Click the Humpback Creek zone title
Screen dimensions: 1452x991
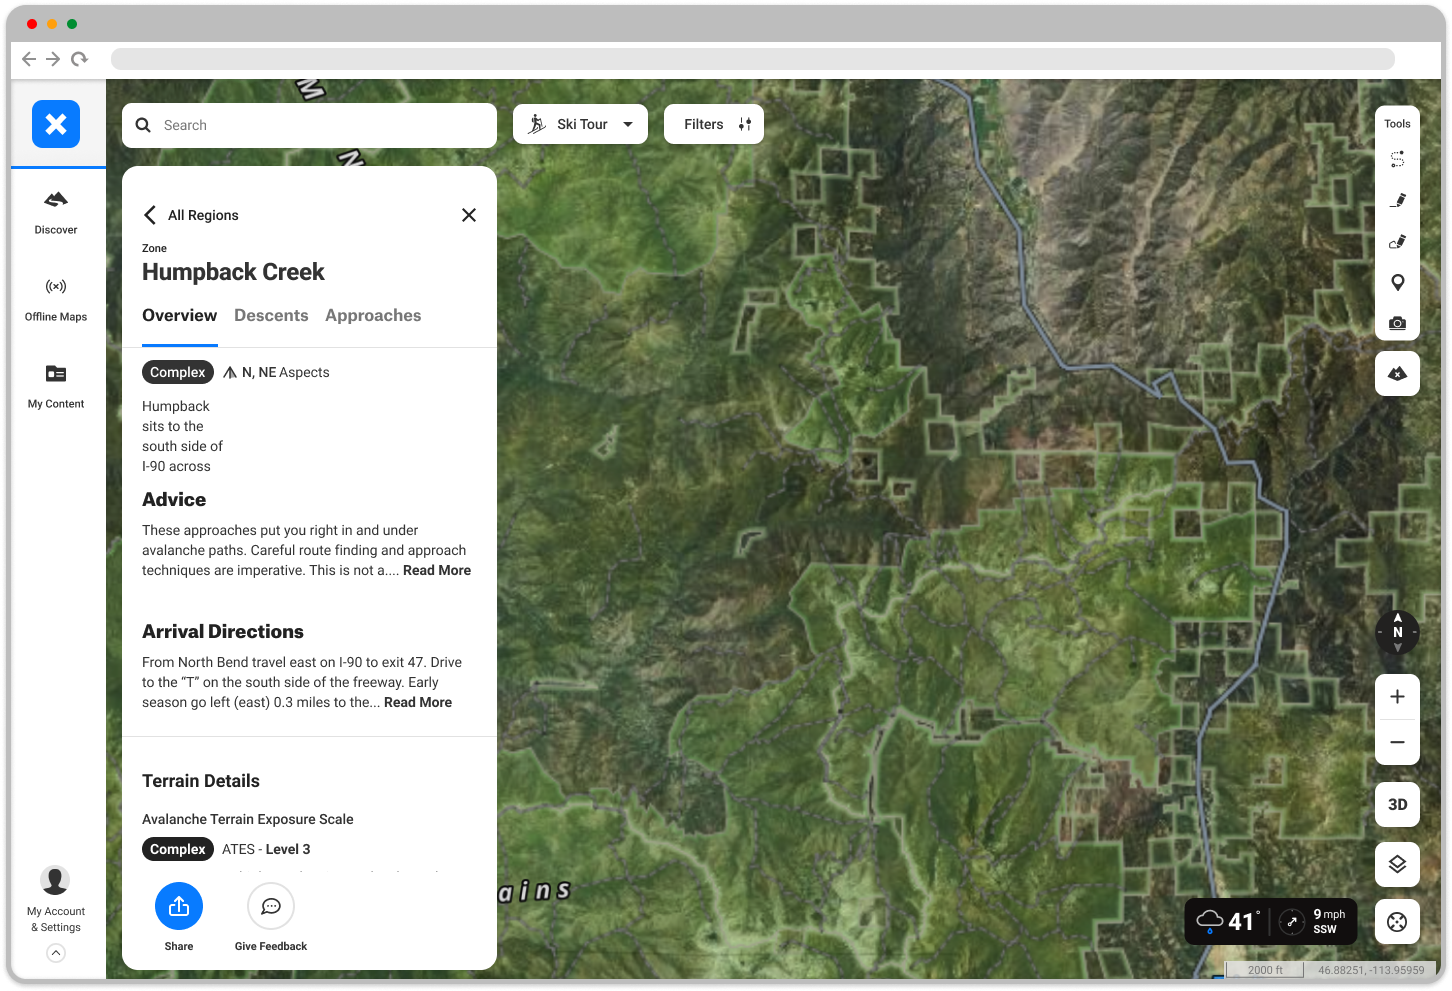233,272
